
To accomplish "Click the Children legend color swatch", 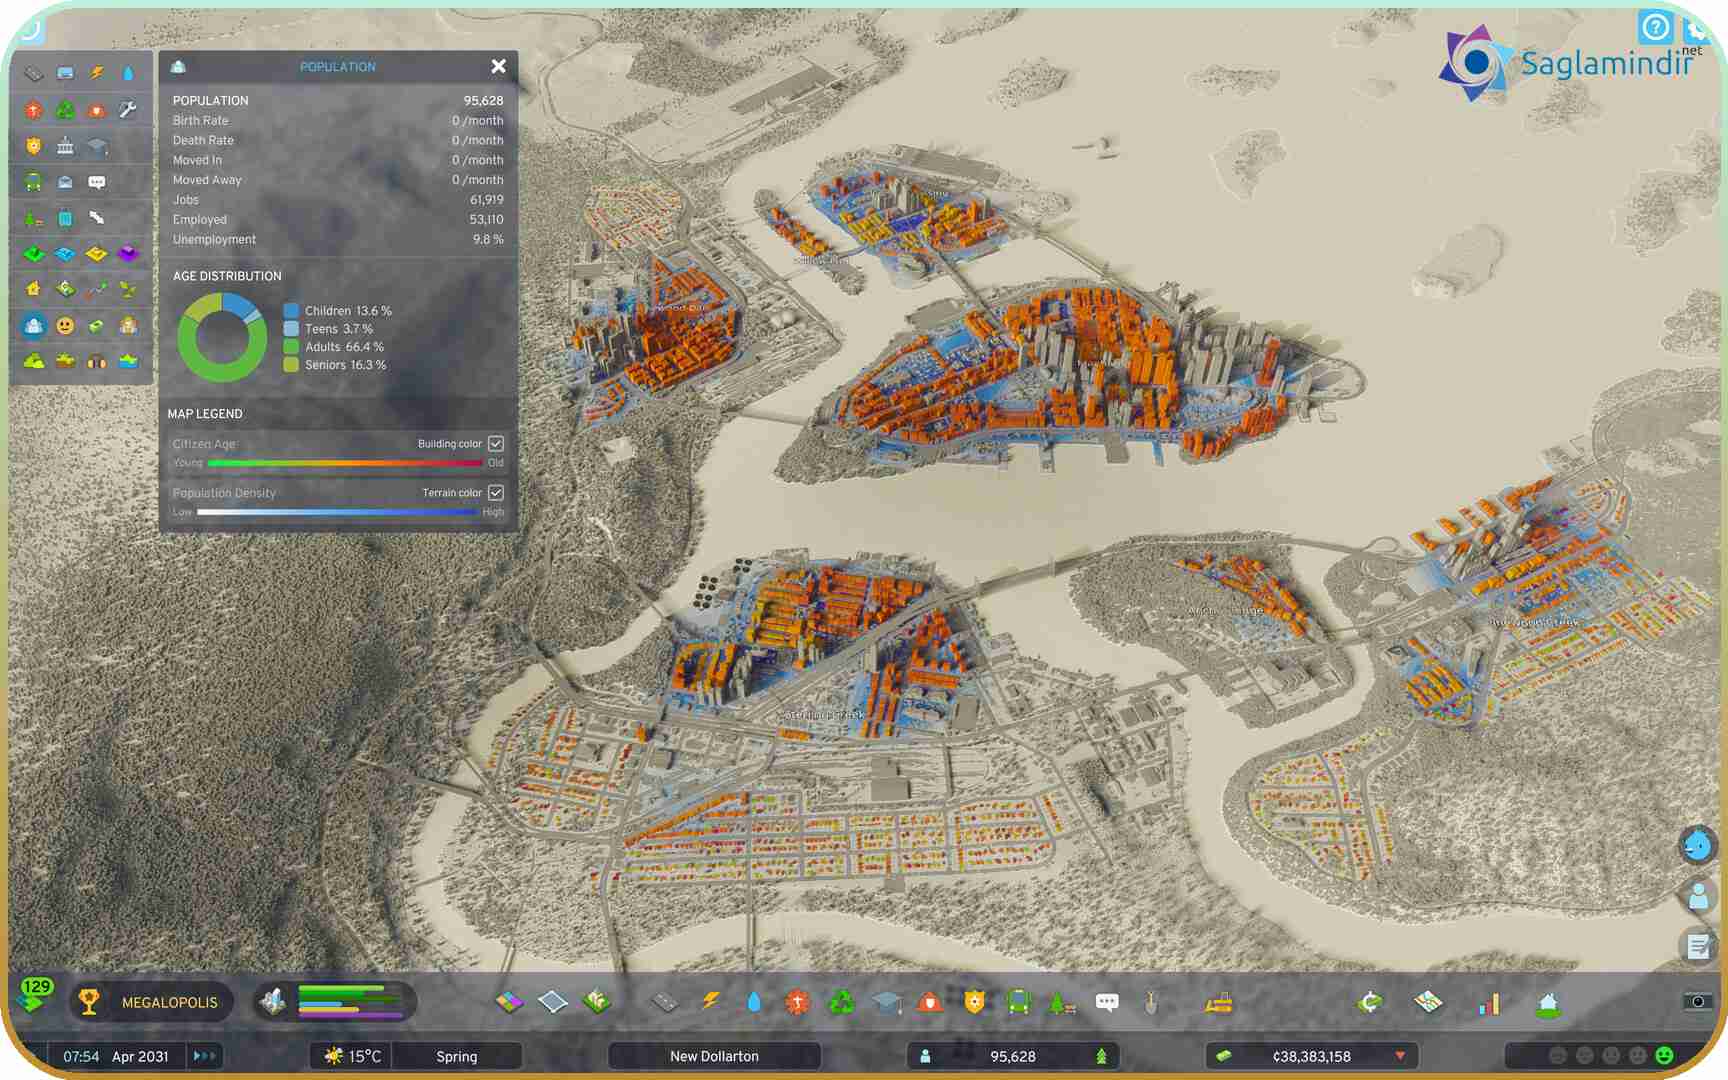I will 291,311.
